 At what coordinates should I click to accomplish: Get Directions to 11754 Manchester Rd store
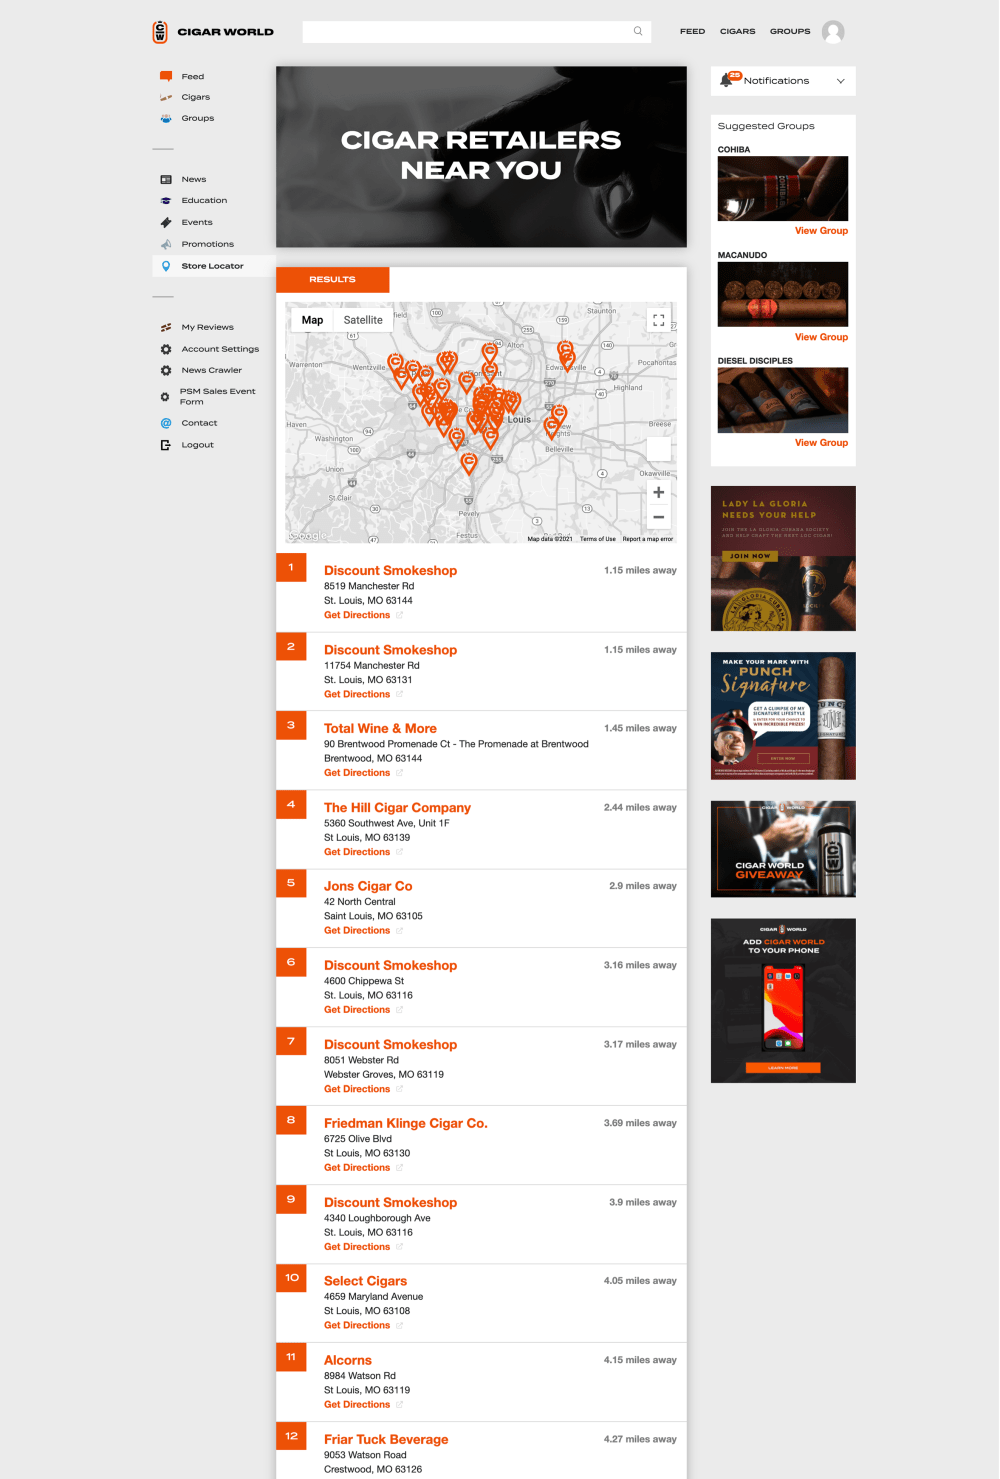coord(357,694)
